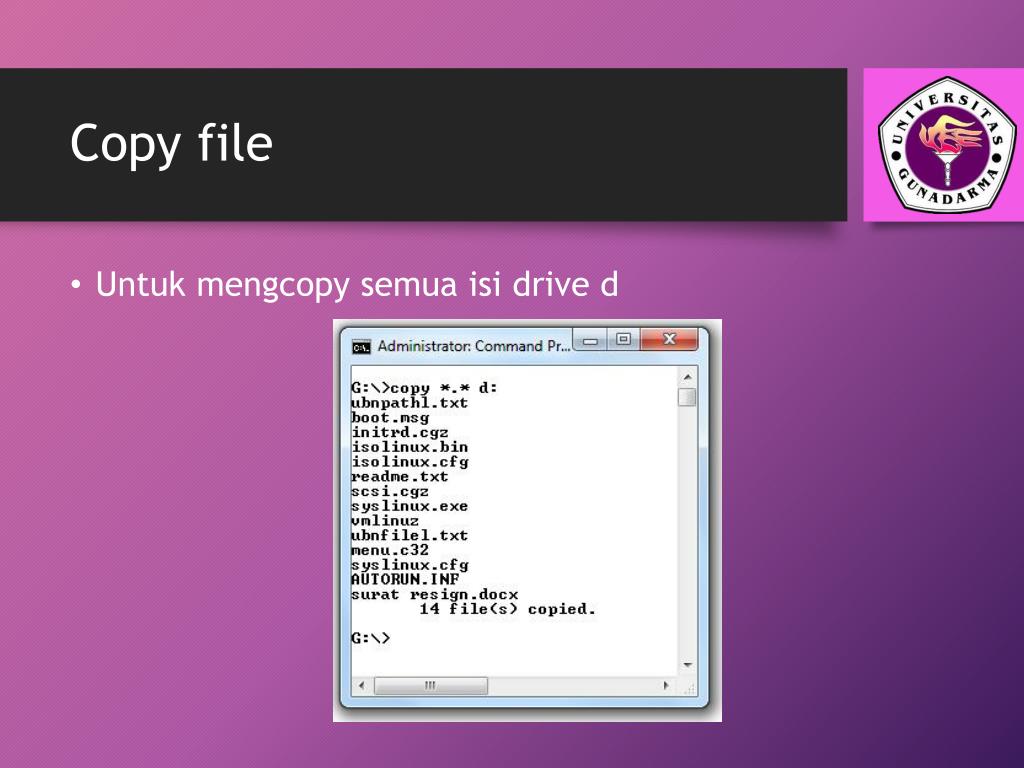
Task: Click the window resize grip corner
Action: pyautogui.click(x=688, y=687)
